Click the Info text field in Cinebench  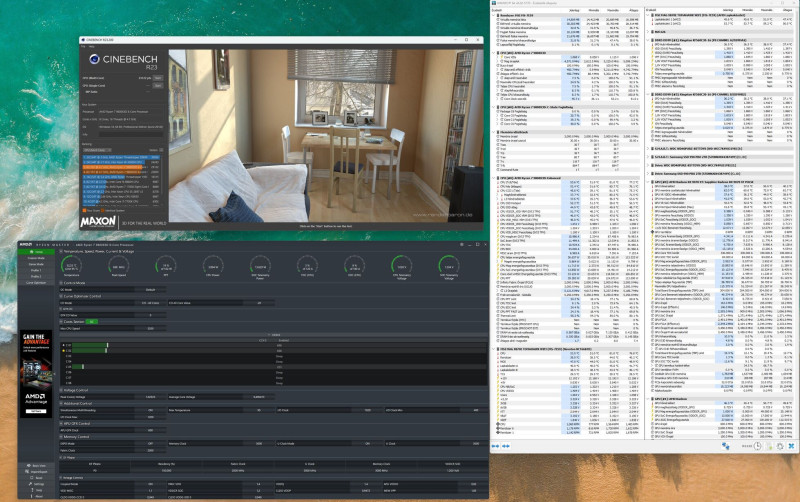(131, 135)
